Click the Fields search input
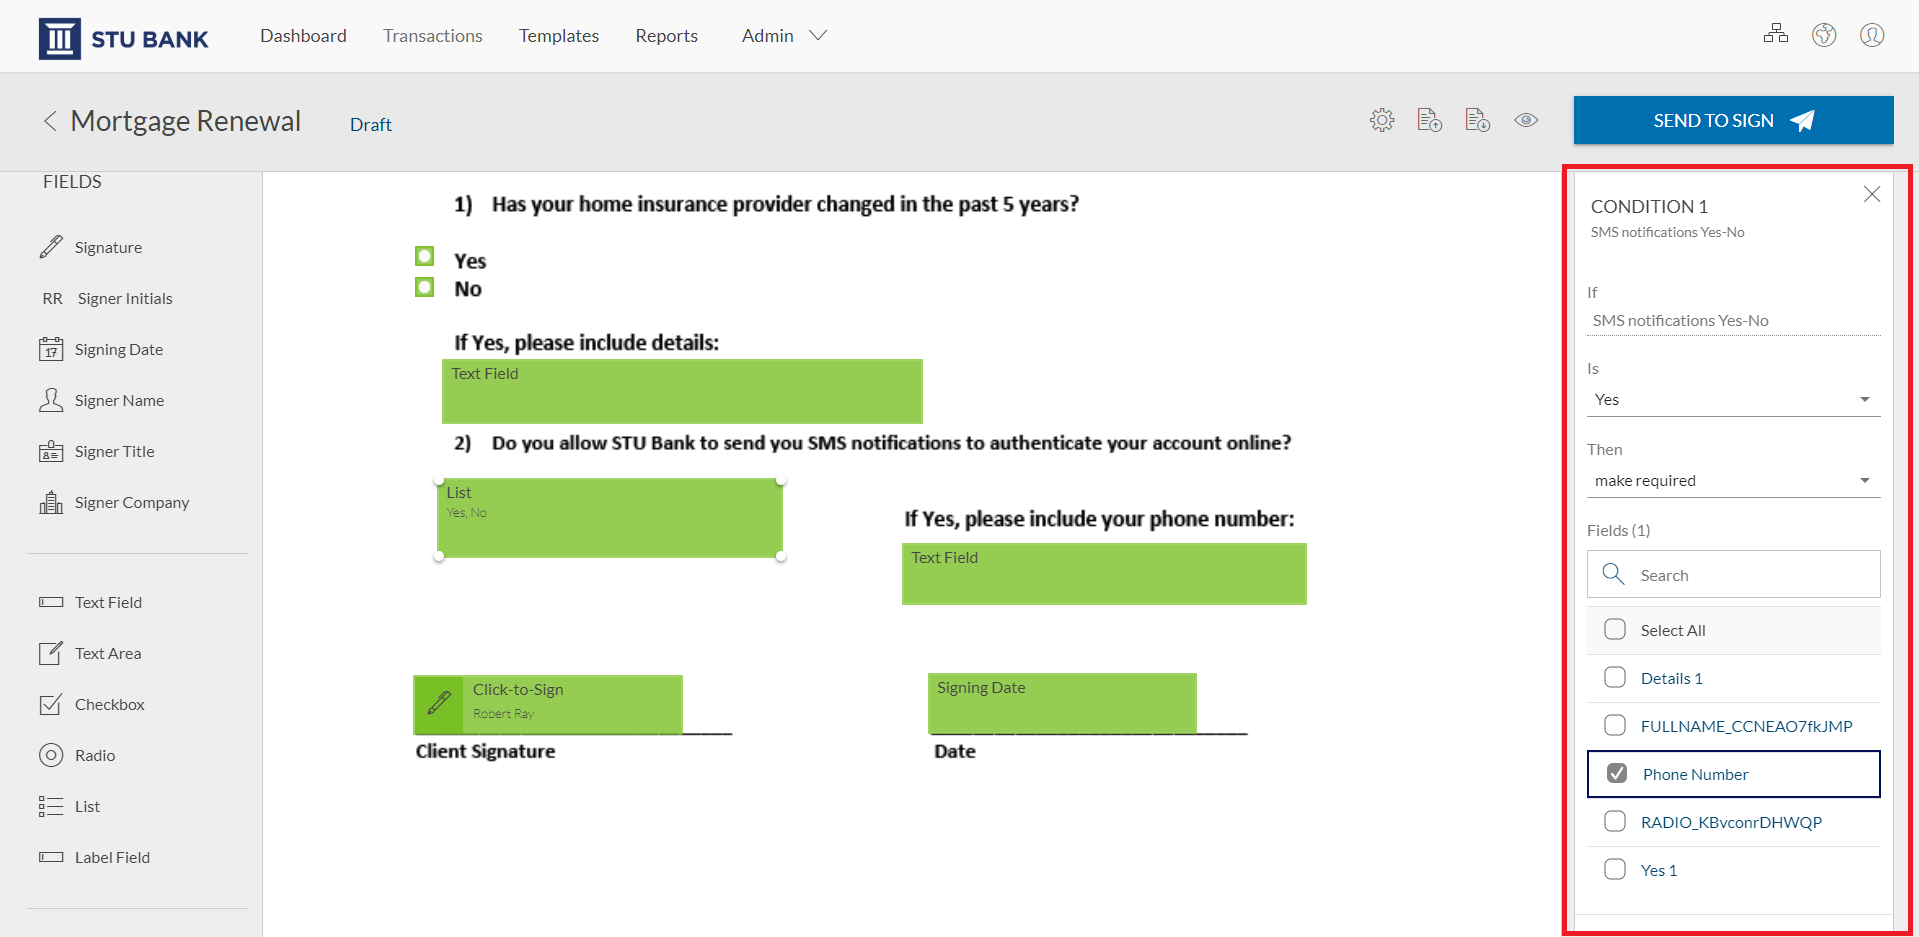1919x937 pixels. [1733, 574]
